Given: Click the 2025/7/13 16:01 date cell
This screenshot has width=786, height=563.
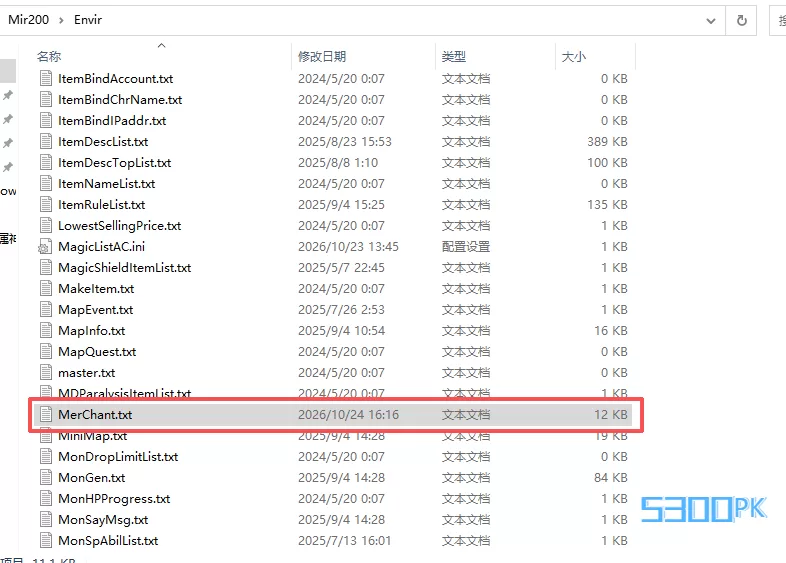Looking at the screenshot, I should pos(345,541).
